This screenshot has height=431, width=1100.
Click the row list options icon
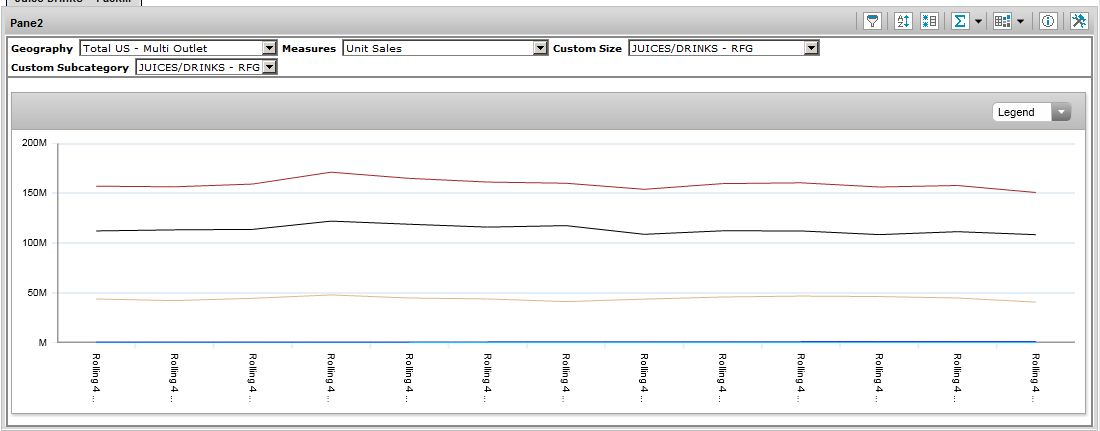(x=929, y=21)
